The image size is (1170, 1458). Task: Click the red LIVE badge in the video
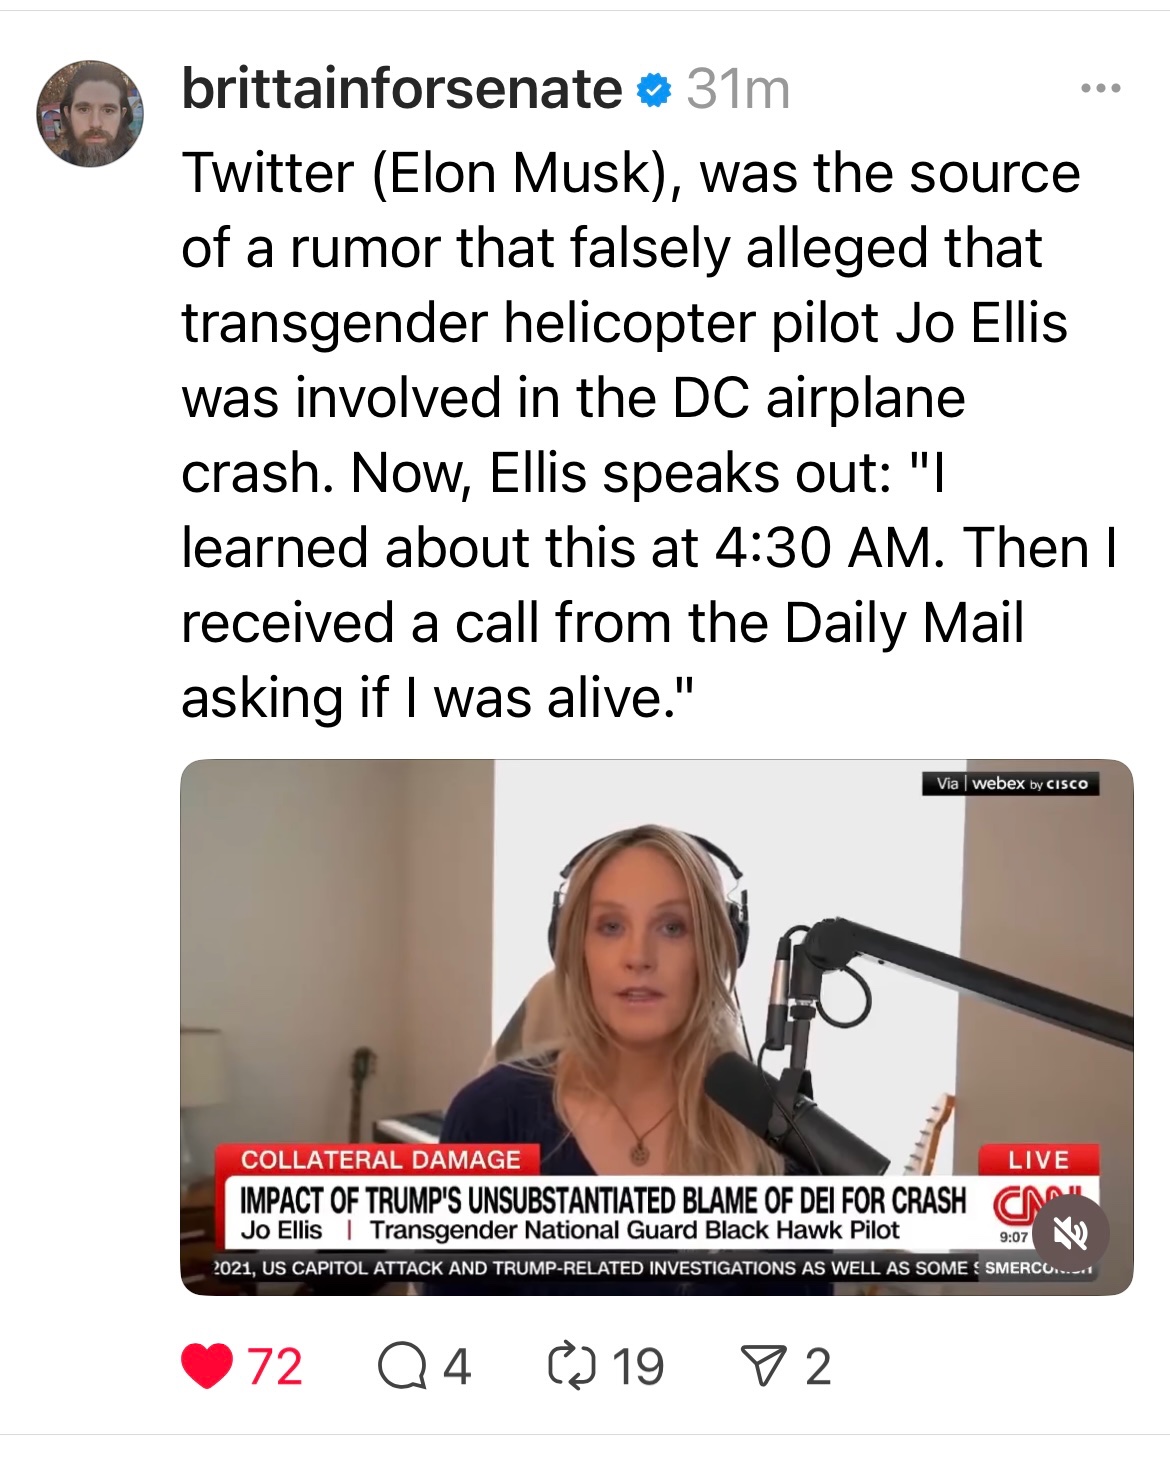(1039, 1159)
